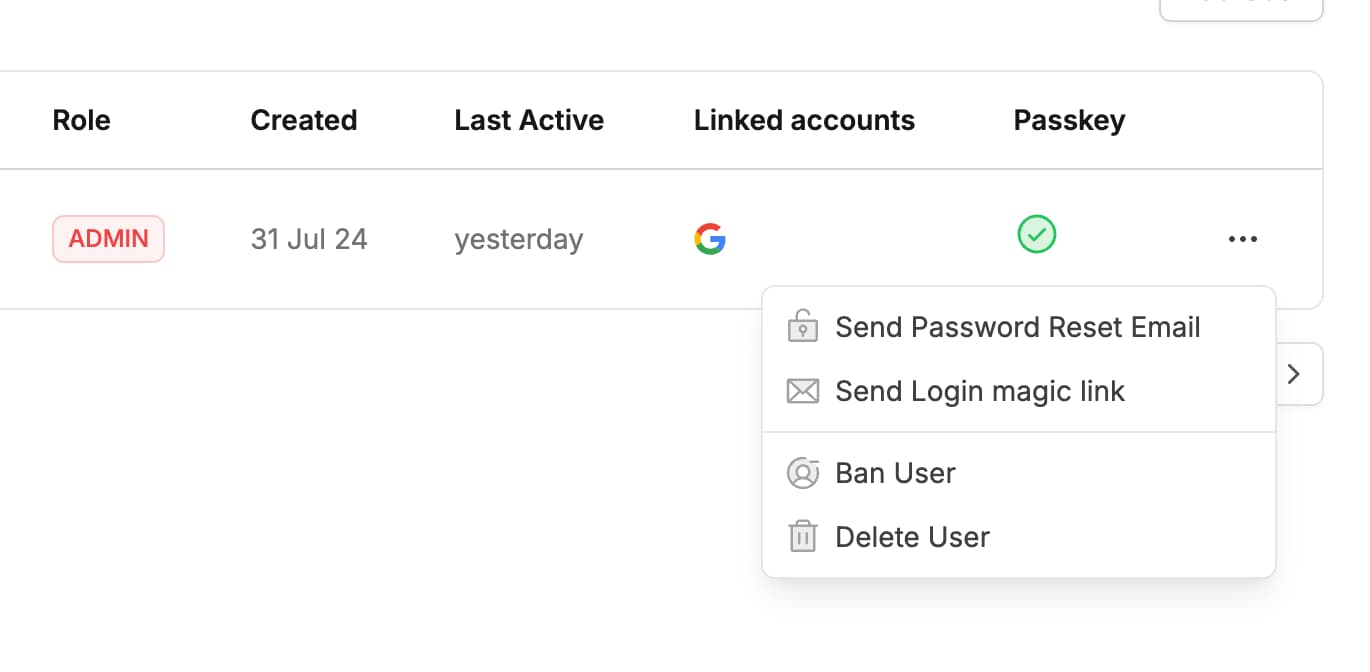The width and height of the screenshot is (1370, 672).
Task: Click the ban user person icon
Action: [x=803, y=473]
